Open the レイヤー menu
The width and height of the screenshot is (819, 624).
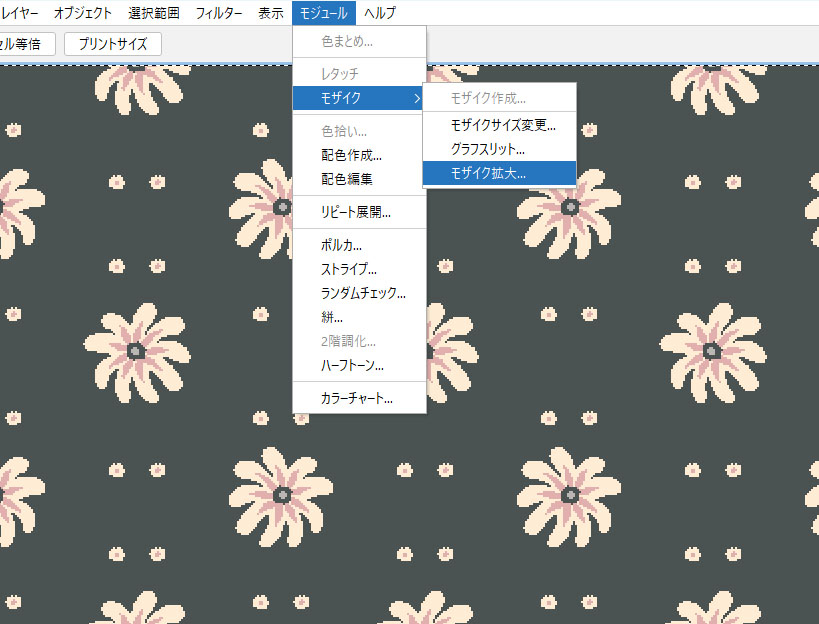[19, 13]
